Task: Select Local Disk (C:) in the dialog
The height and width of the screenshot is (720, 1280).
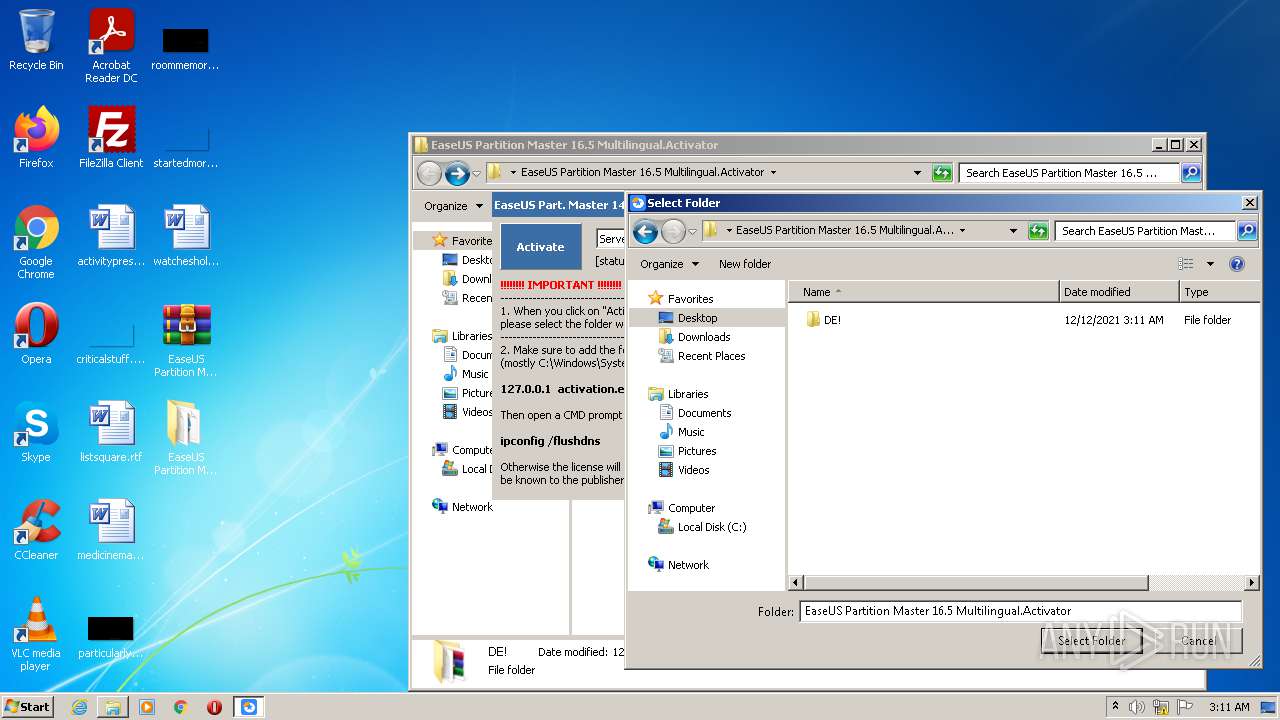Action: [x=711, y=527]
